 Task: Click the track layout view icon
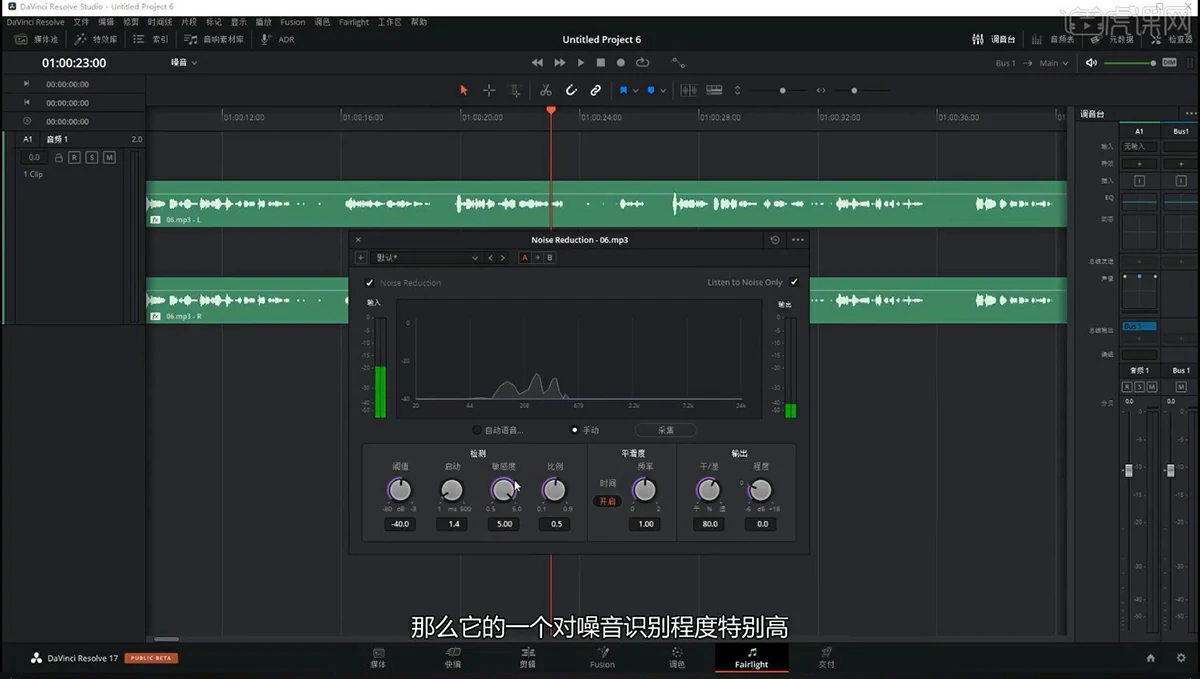click(714, 90)
